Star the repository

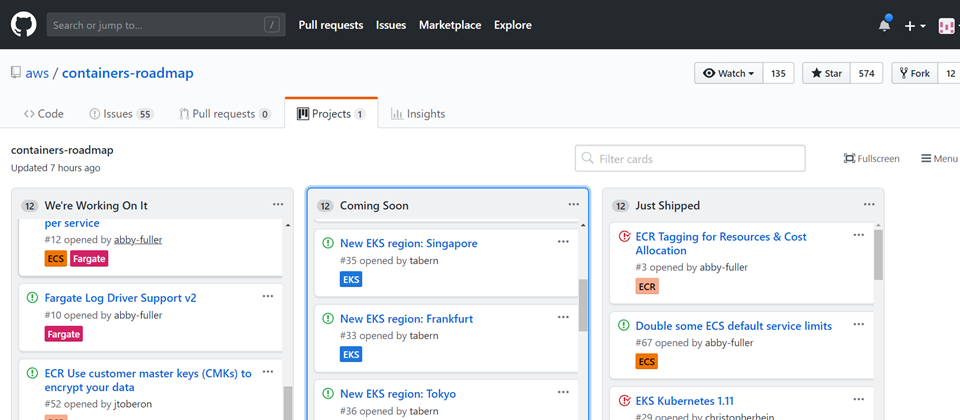coord(827,73)
